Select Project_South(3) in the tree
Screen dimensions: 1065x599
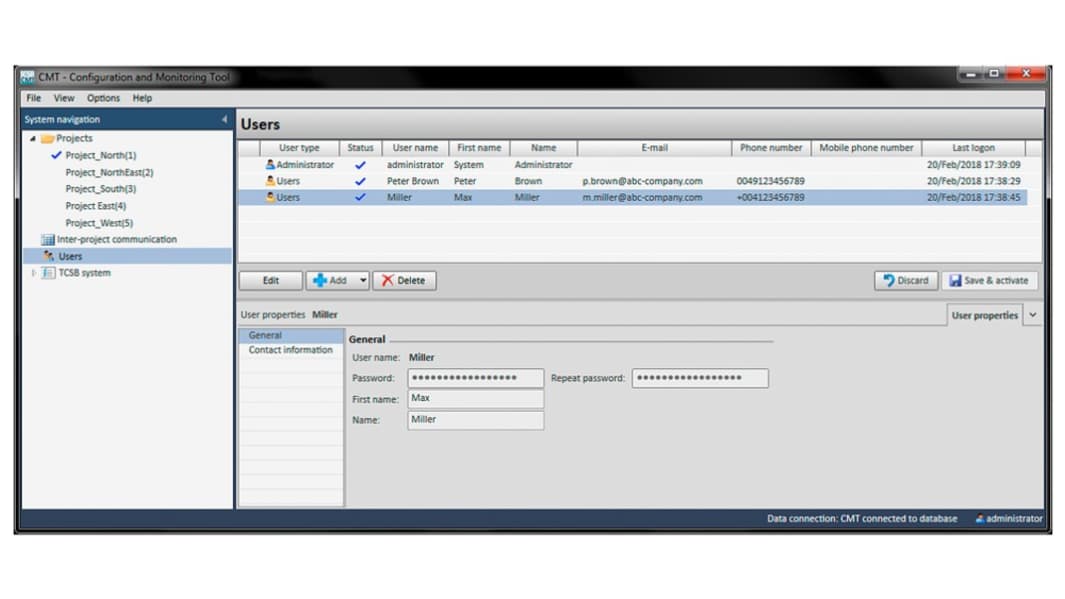[x=101, y=189]
